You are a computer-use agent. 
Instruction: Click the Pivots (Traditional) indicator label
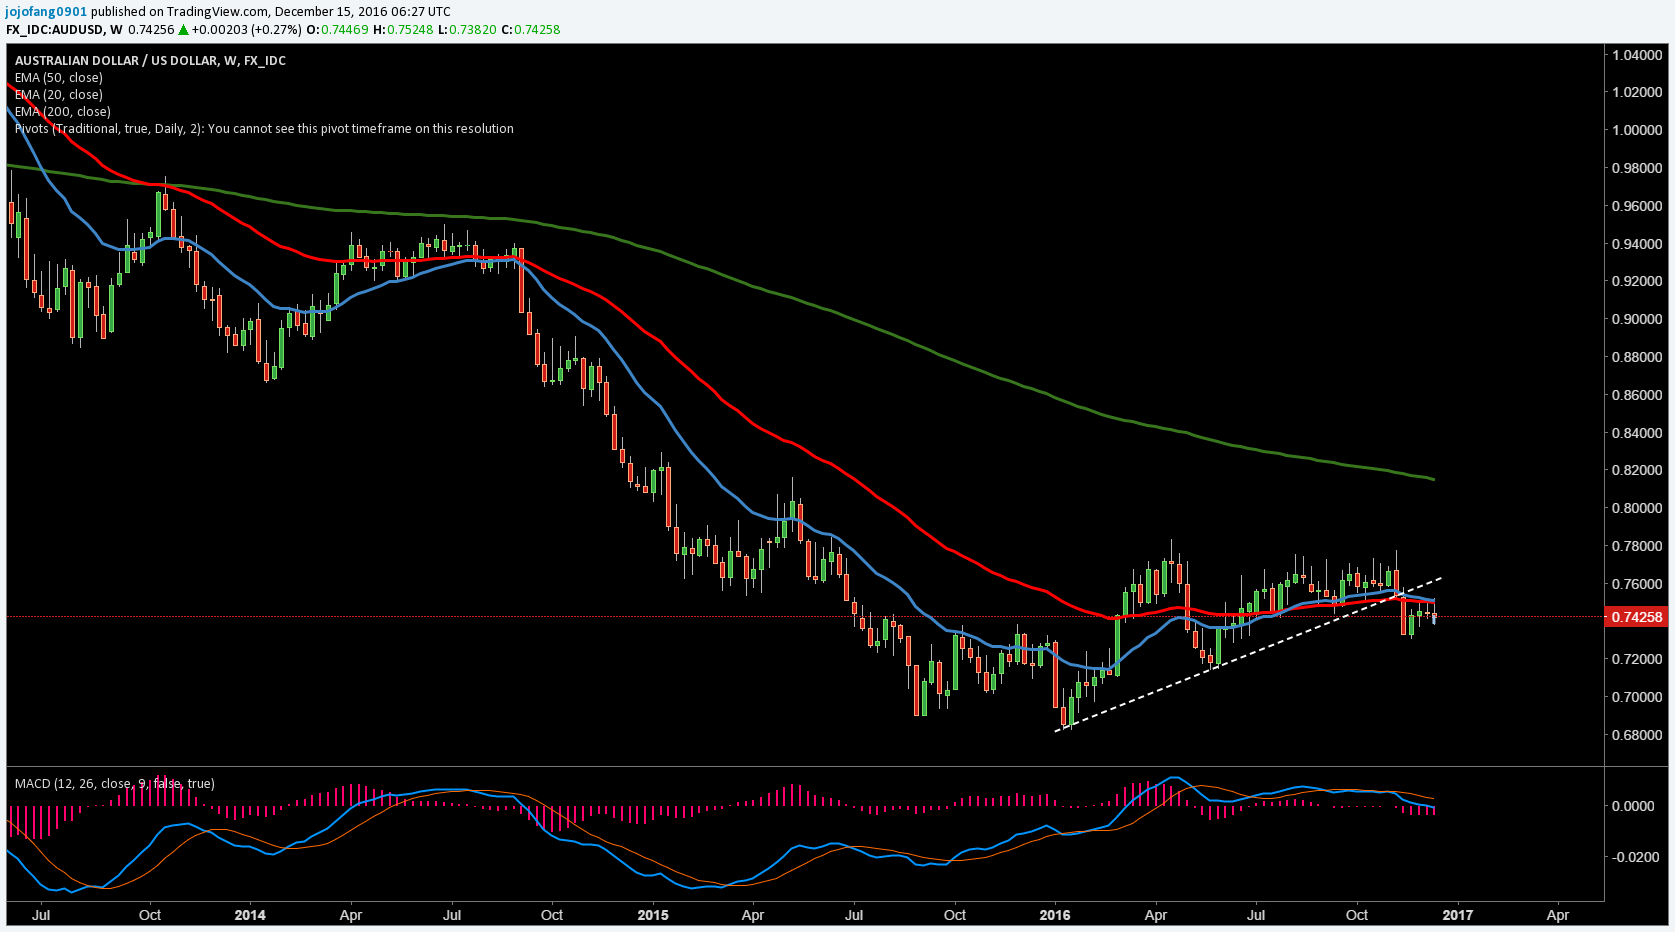click(264, 128)
